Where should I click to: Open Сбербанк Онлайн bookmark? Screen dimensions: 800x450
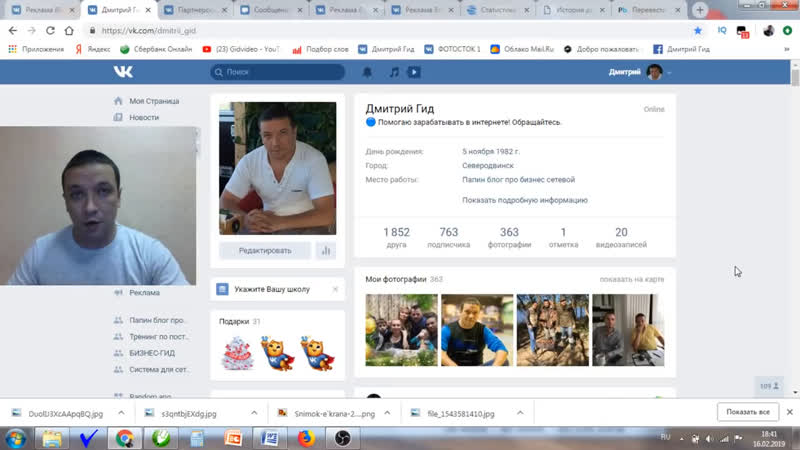tap(156, 49)
